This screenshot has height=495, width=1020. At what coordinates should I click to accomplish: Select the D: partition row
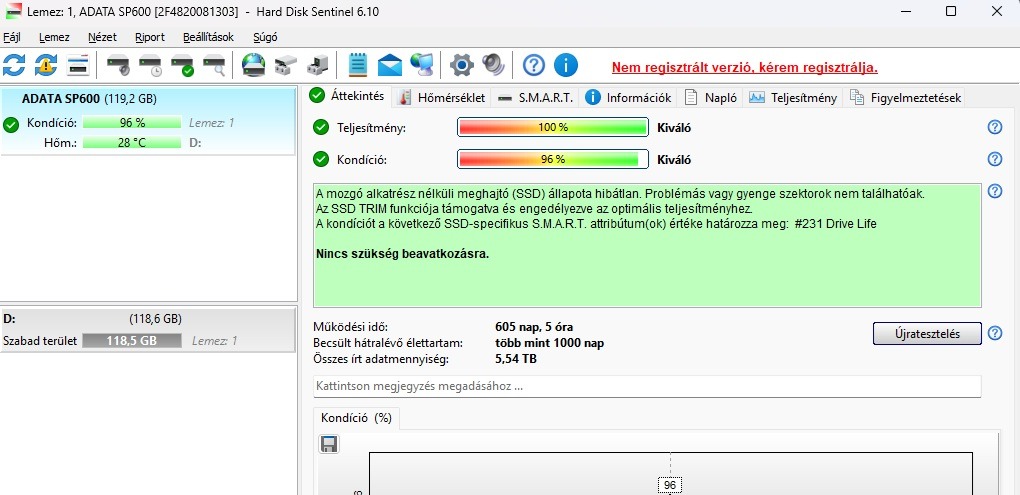tap(149, 330)
